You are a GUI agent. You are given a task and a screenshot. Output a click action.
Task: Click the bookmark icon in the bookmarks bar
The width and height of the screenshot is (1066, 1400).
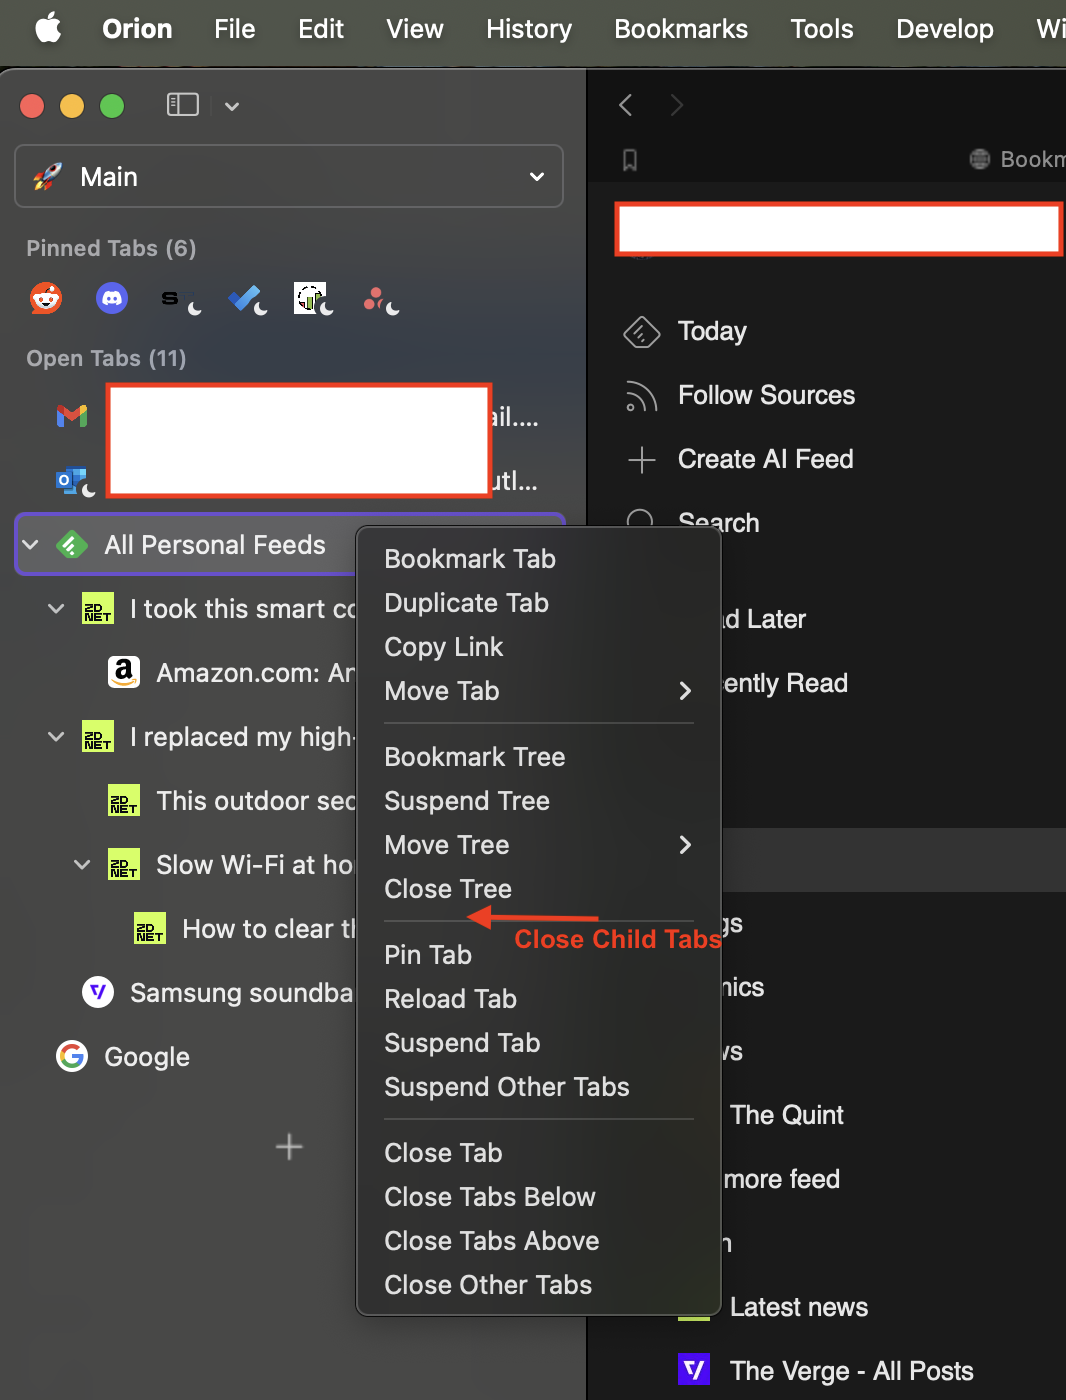[630, 160]
